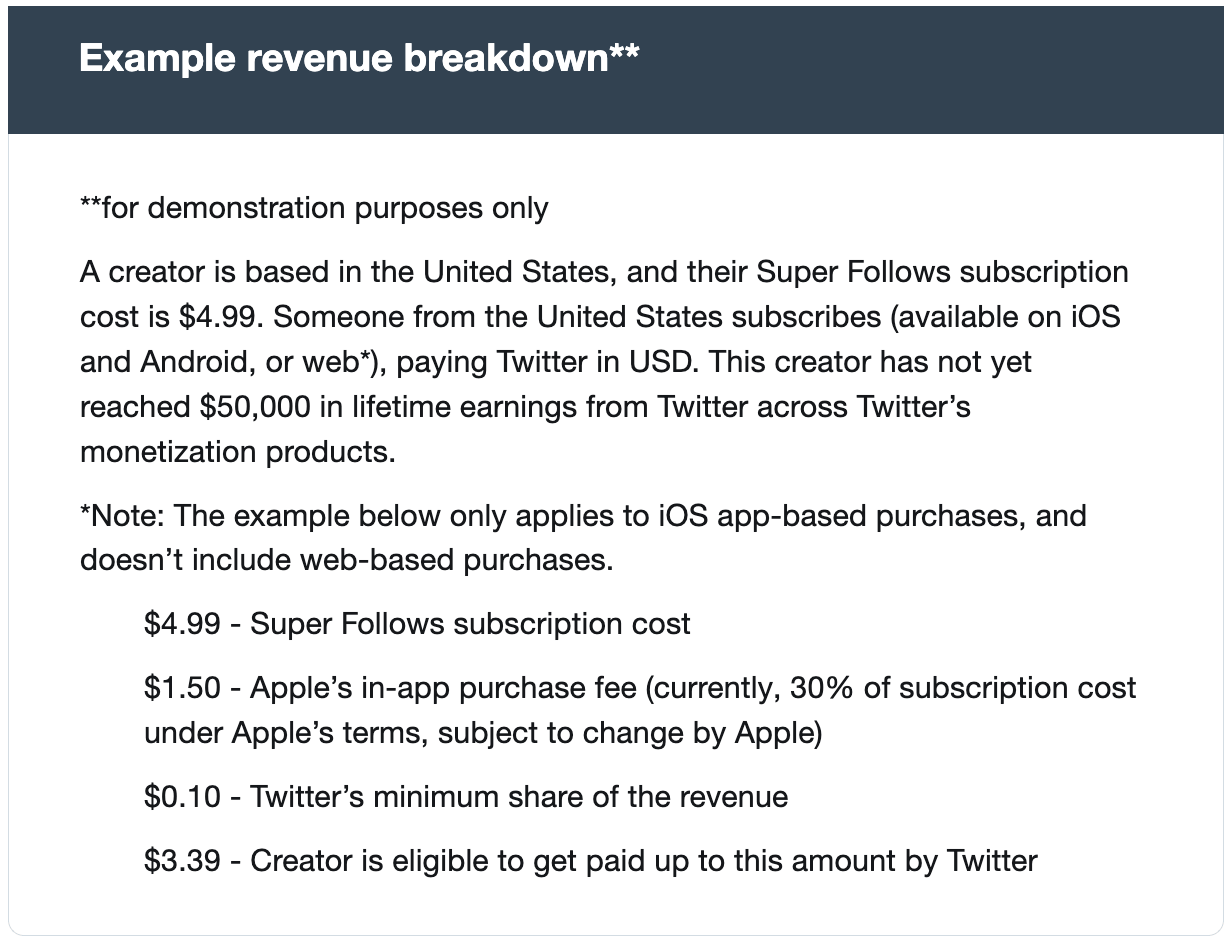Click the '**for demonstration purposes only' line

[314, 208]
